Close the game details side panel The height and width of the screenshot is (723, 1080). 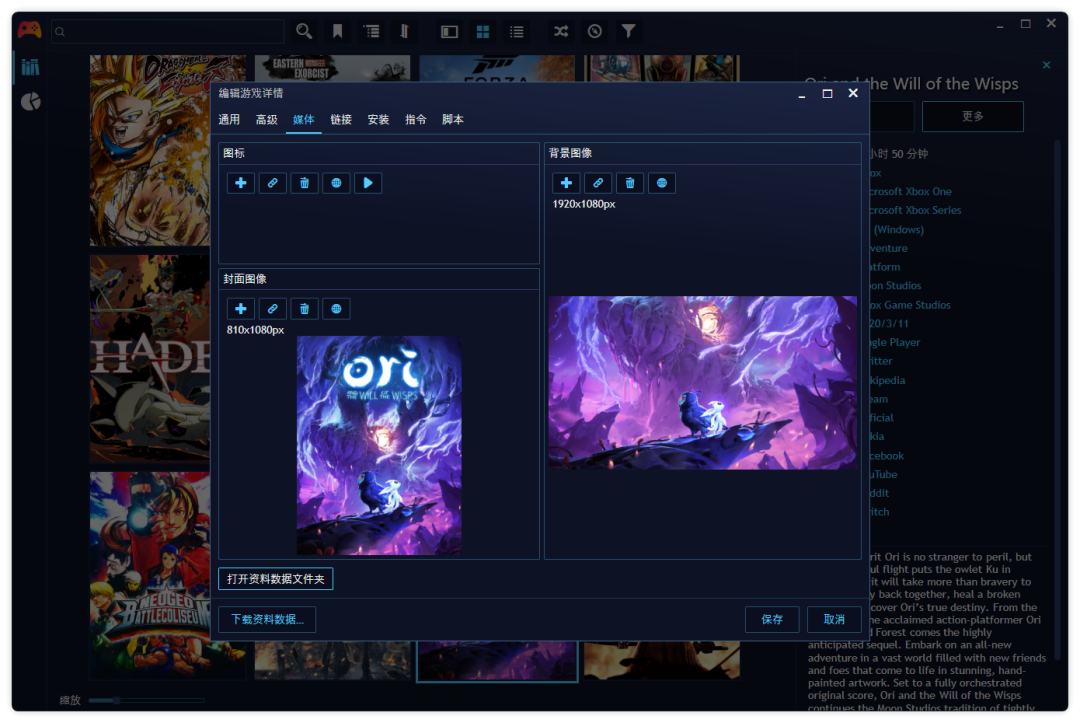coord(1046,65)
